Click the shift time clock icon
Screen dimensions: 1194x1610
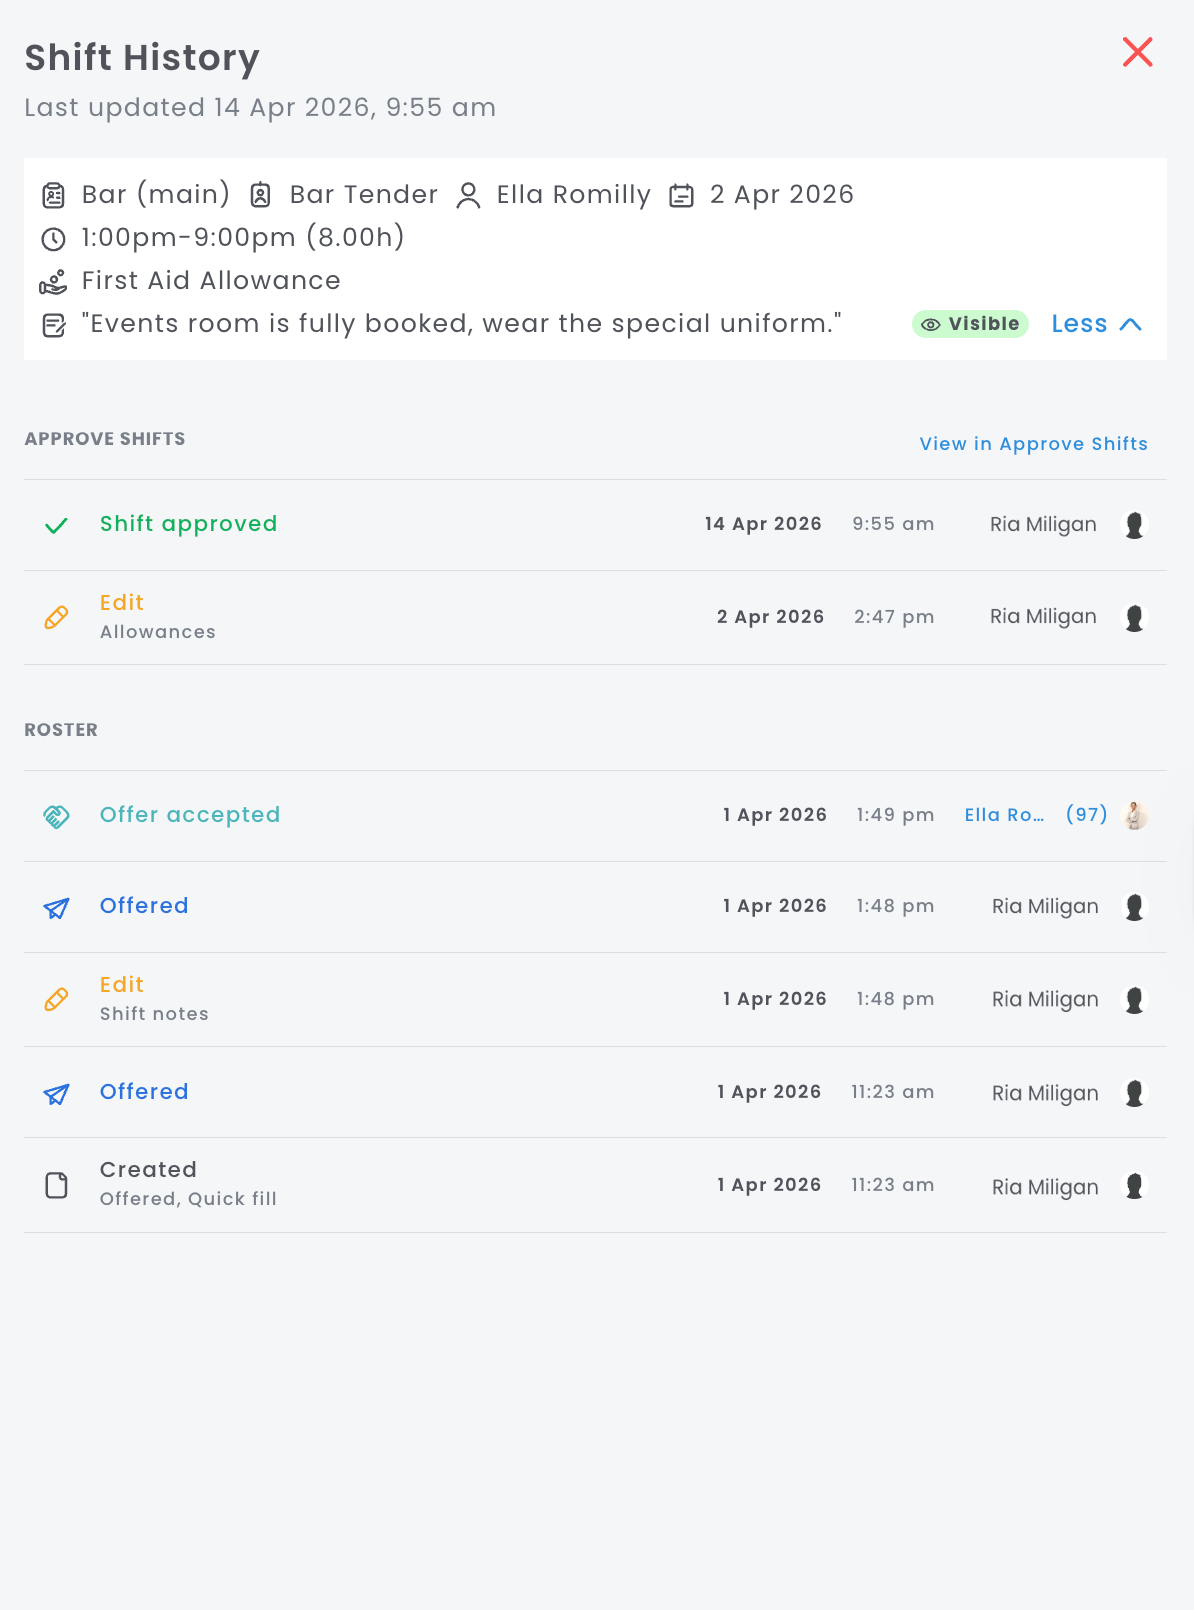(x=53, y=239)
